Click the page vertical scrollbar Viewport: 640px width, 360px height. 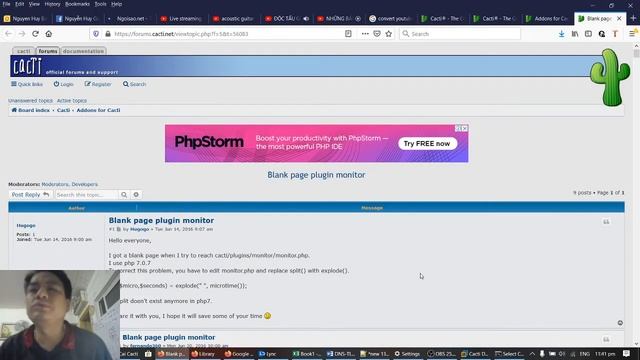pyautogui.click(x=636, y=196)
